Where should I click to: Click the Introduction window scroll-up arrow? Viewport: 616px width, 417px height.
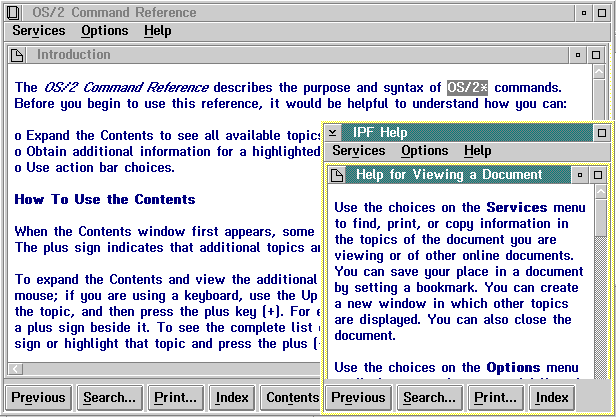(599, 72)
